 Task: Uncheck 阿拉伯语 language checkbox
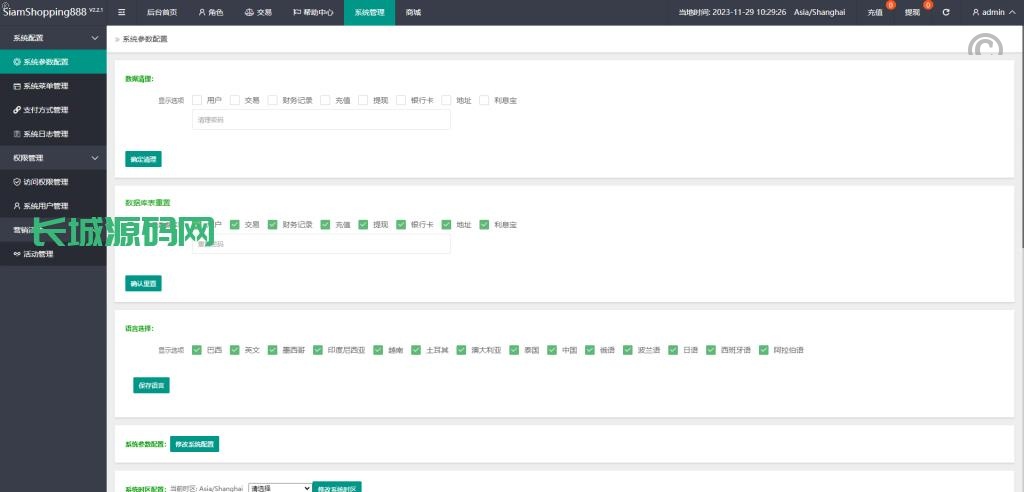pos(738,350)
